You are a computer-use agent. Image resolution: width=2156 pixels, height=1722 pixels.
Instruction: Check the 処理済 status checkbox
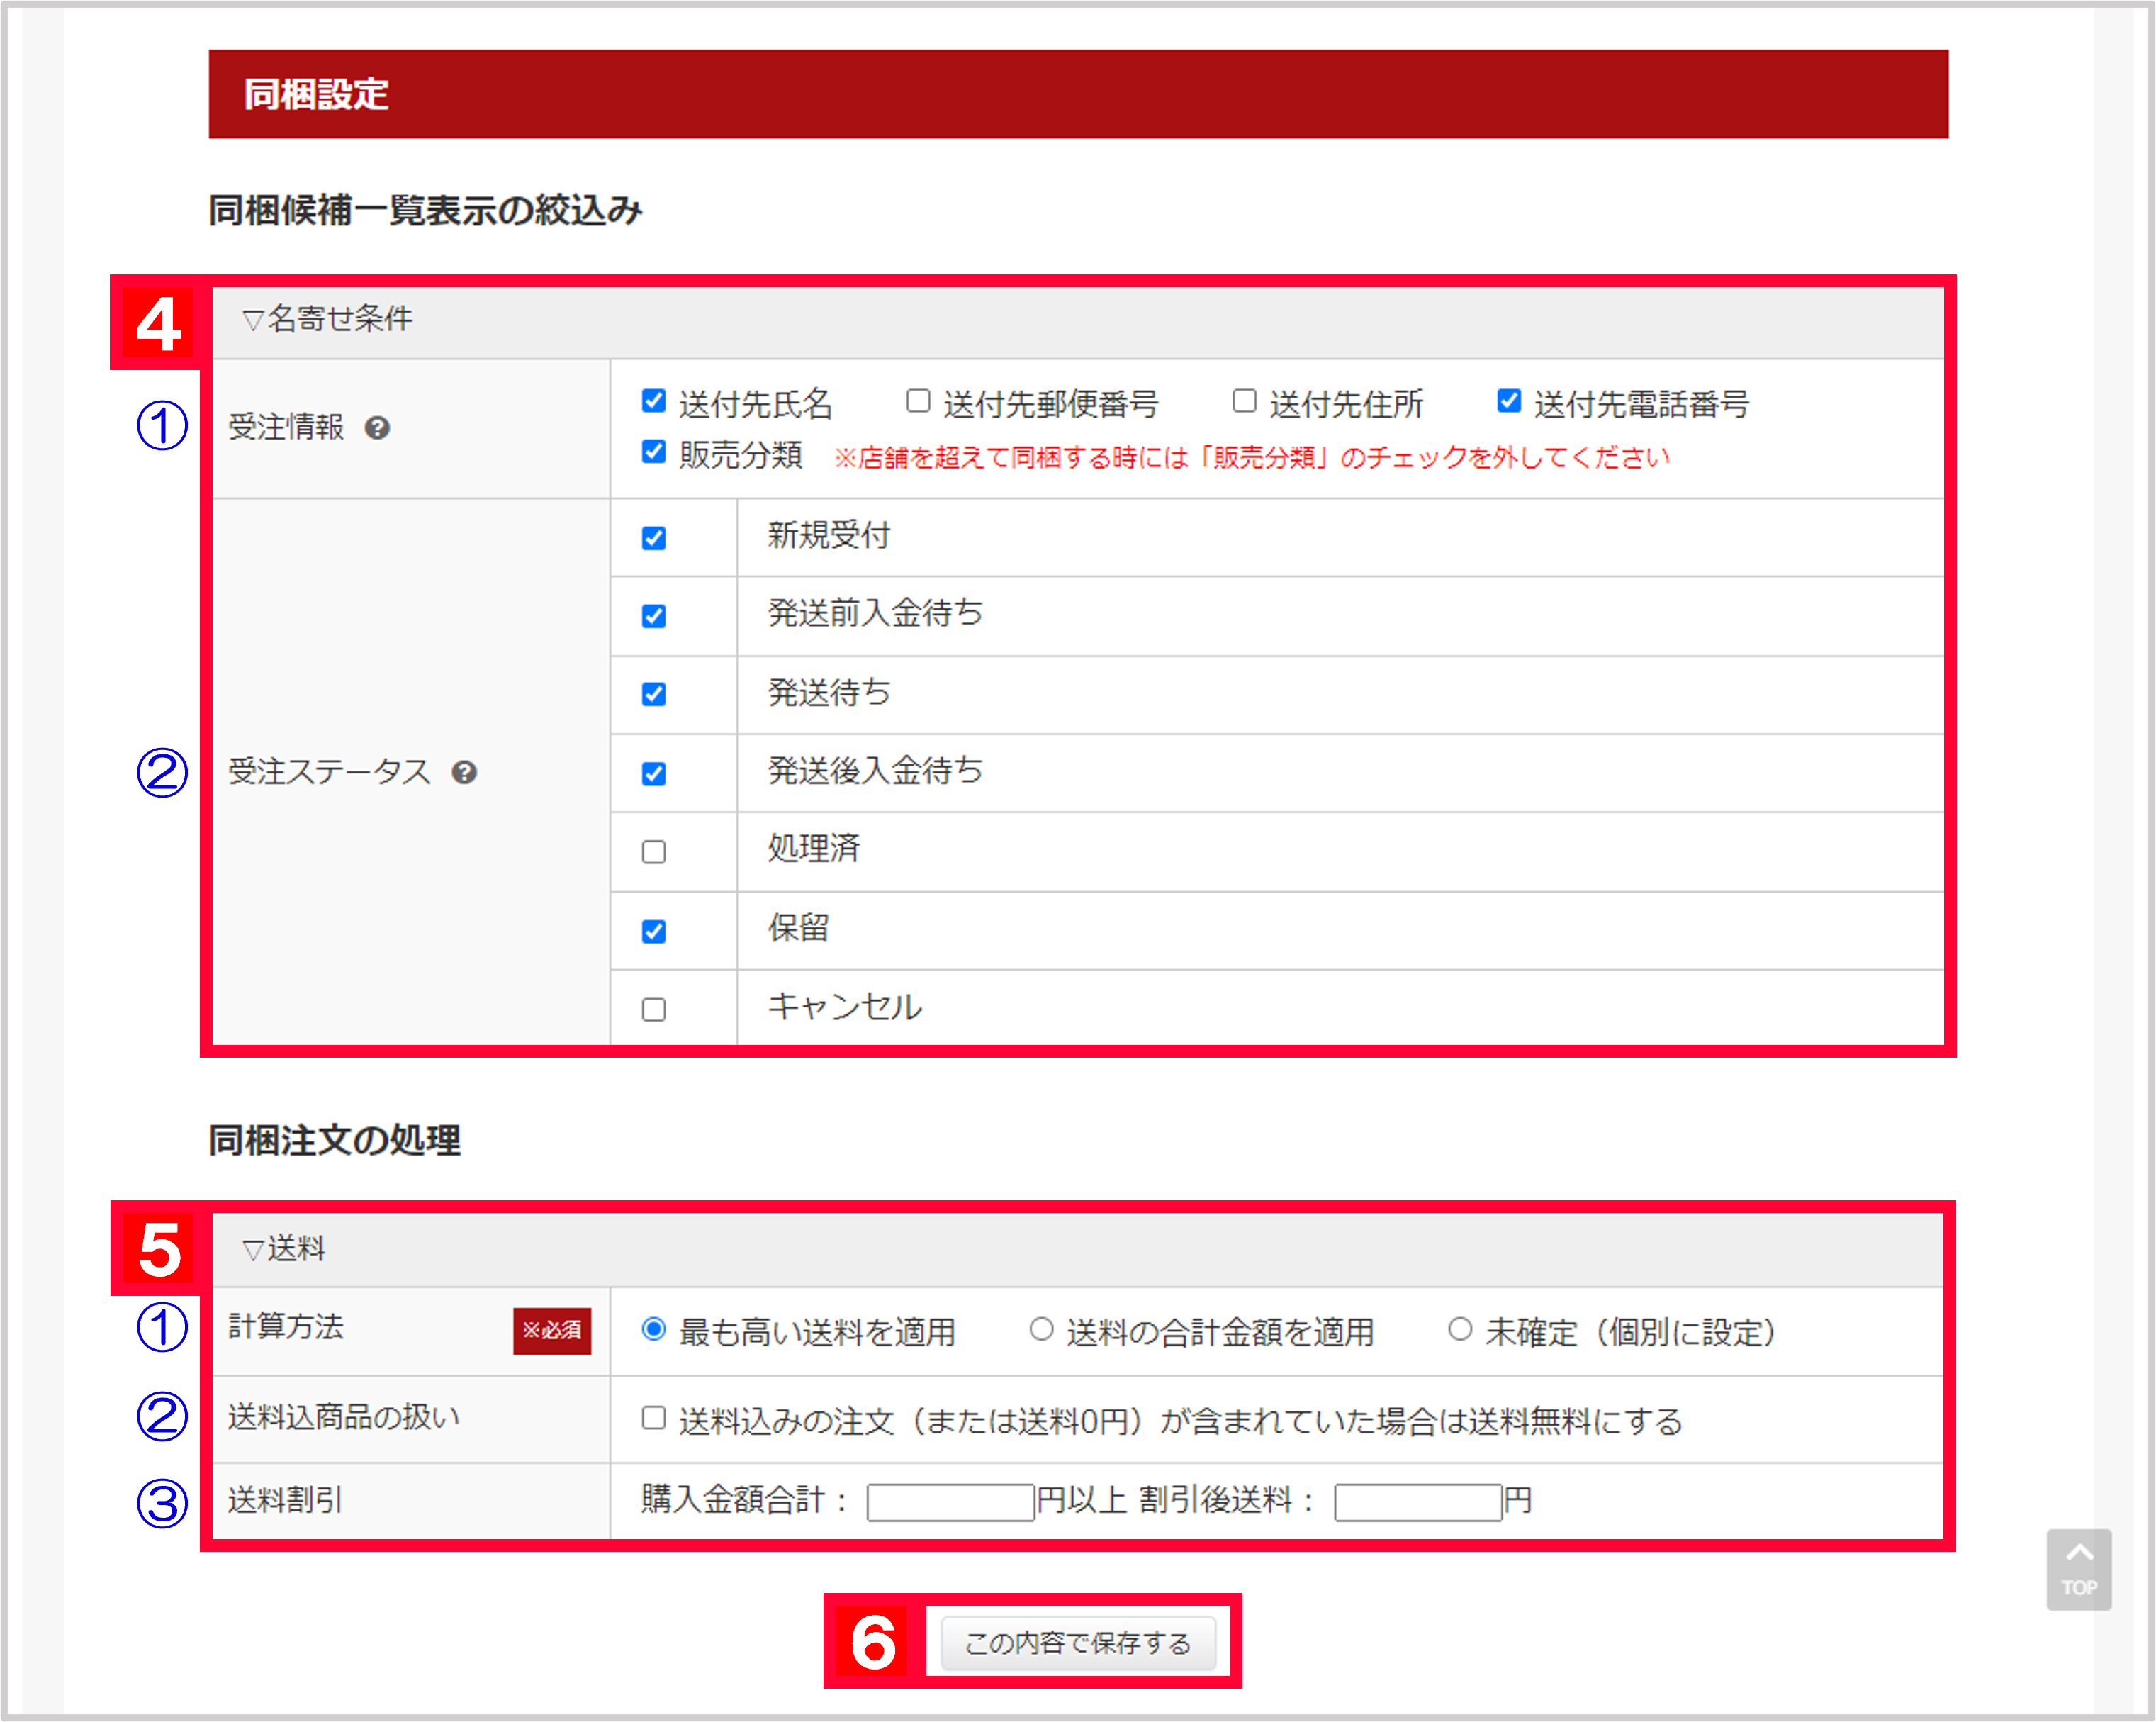pos(654,852)
